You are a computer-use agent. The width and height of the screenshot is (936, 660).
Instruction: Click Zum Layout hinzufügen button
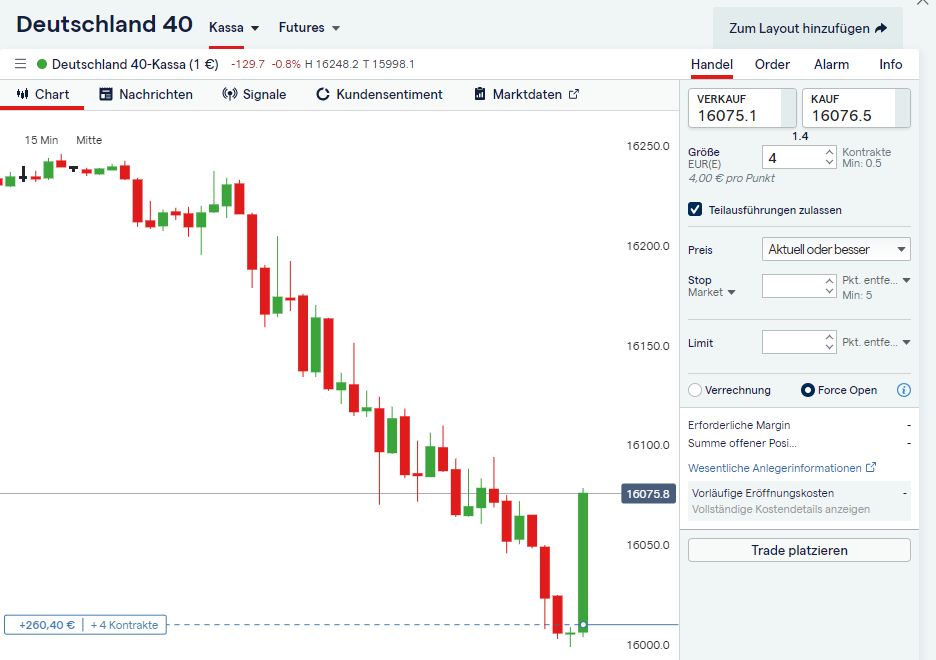[x=808, y=28]
